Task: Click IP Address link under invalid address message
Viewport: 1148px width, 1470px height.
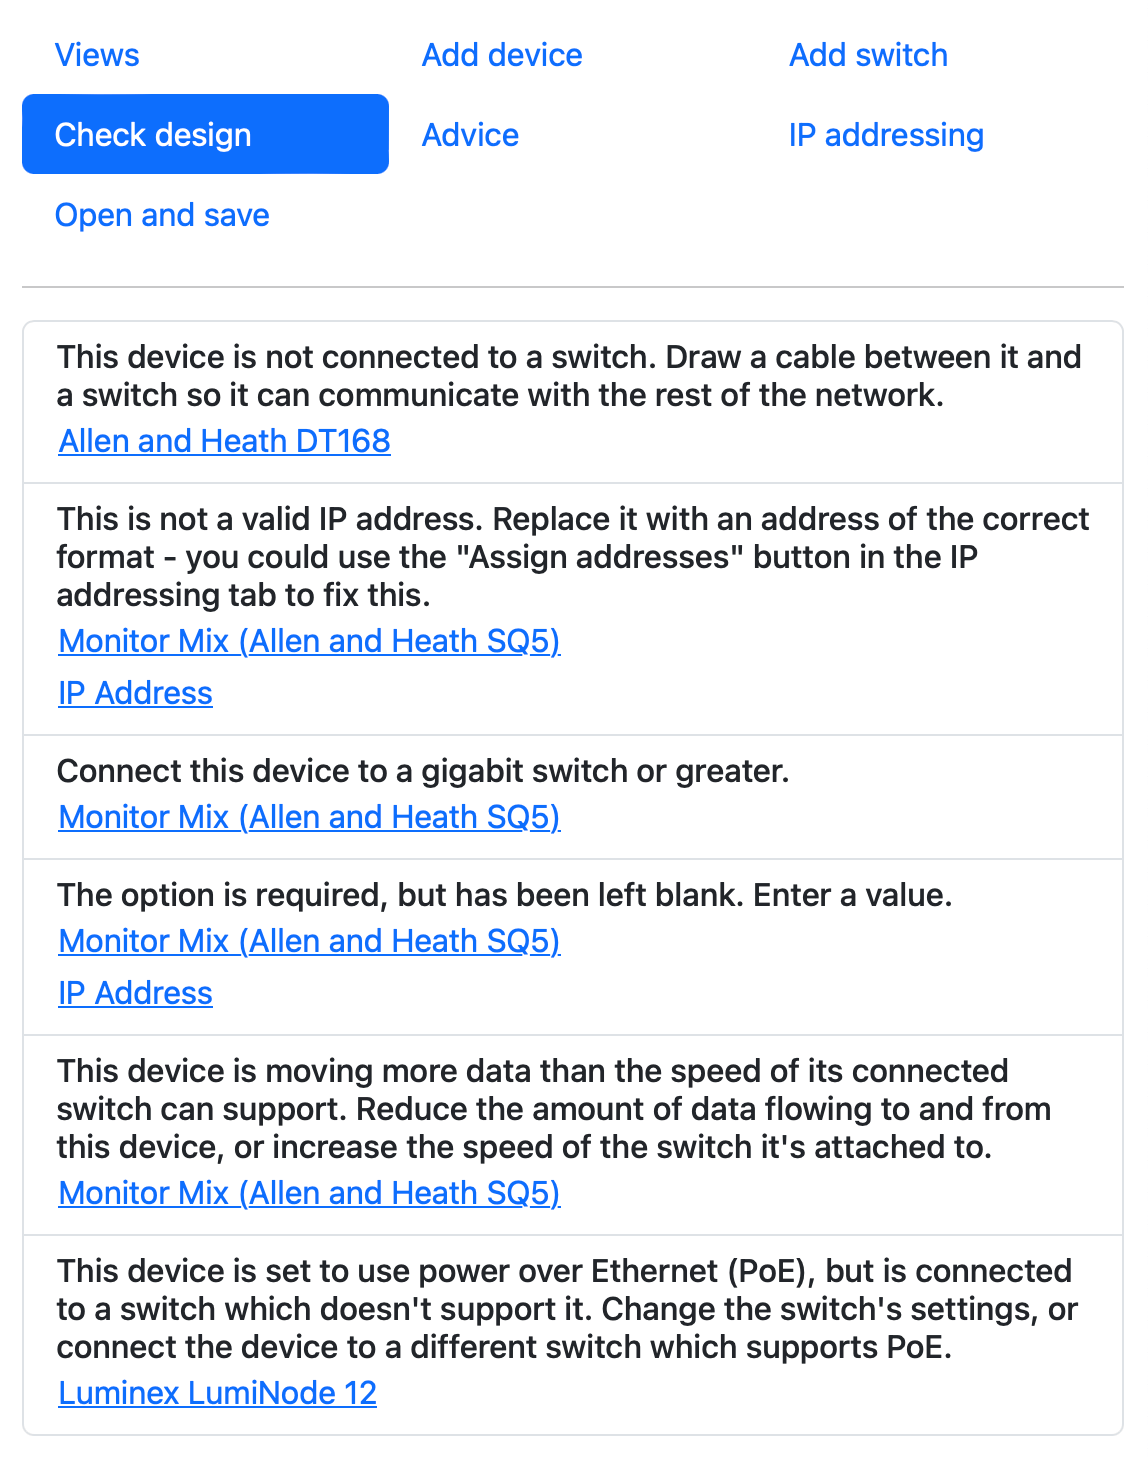Action: tap(135, 692)
